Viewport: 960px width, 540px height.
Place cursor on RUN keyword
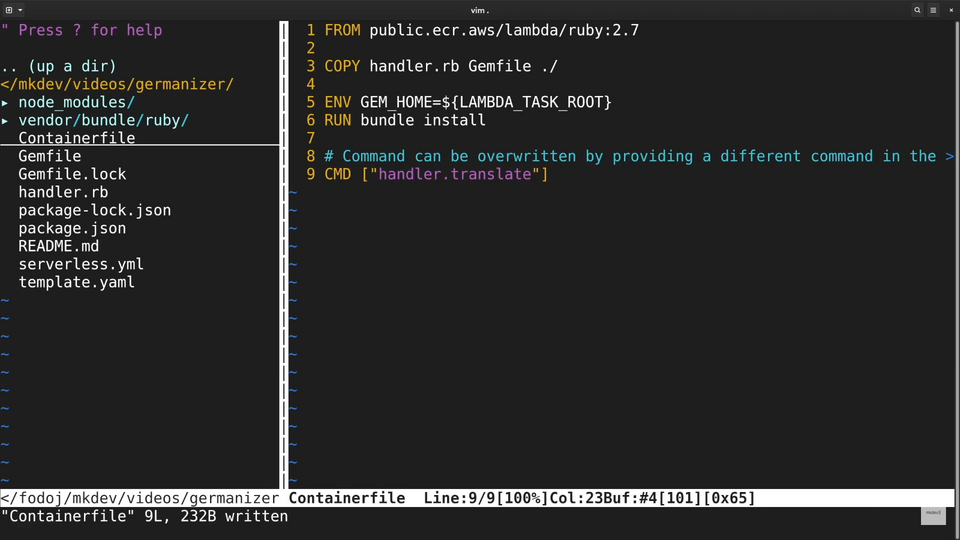click(338, 120)
